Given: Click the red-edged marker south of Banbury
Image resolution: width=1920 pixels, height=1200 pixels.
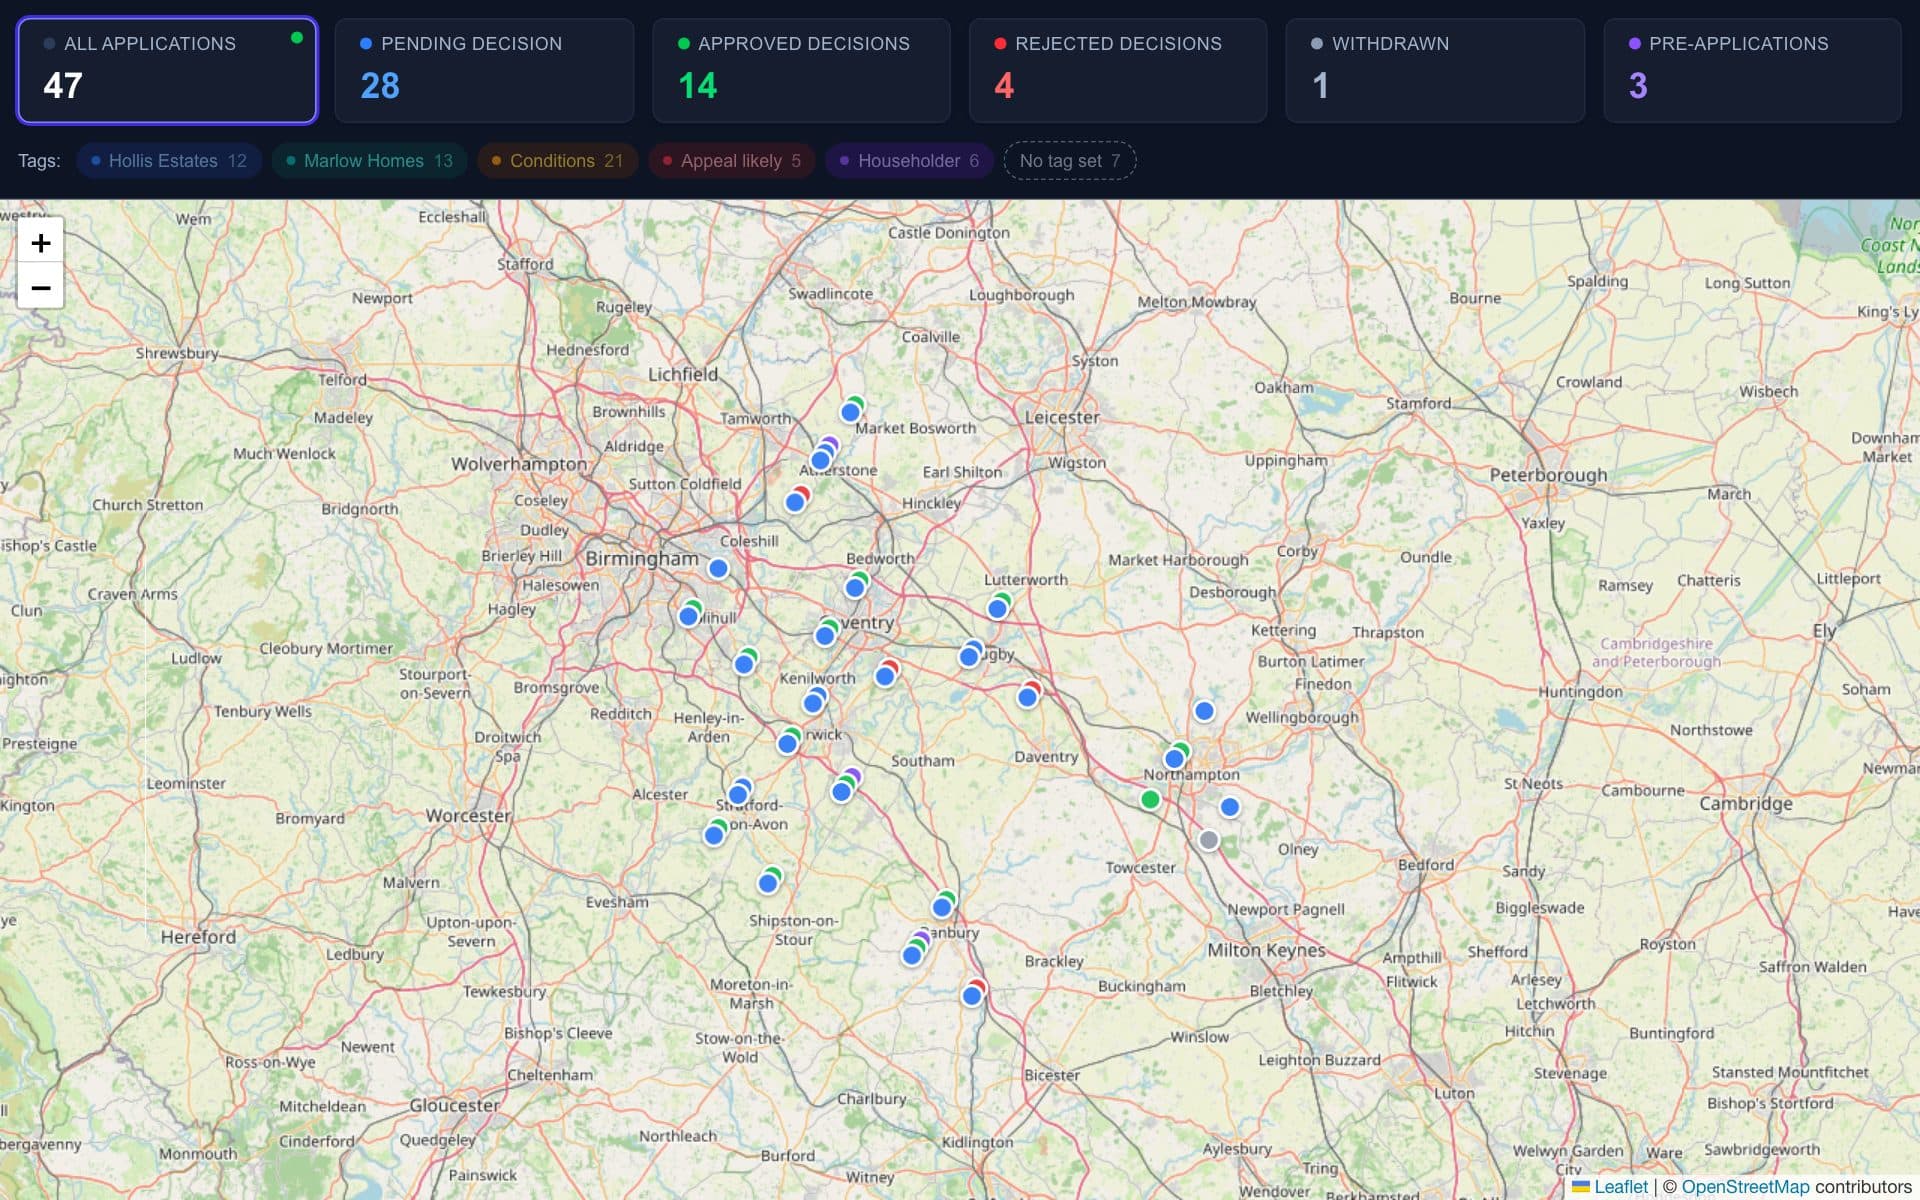Looking at the screenshot, I should [x=971, y=995].
